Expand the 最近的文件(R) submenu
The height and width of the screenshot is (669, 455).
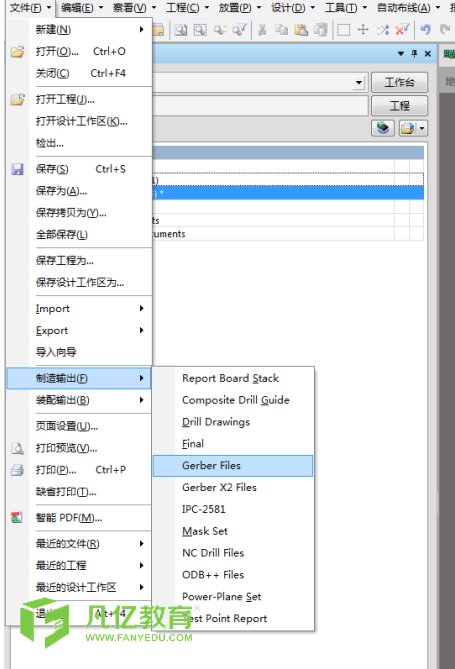coord(141,544)
